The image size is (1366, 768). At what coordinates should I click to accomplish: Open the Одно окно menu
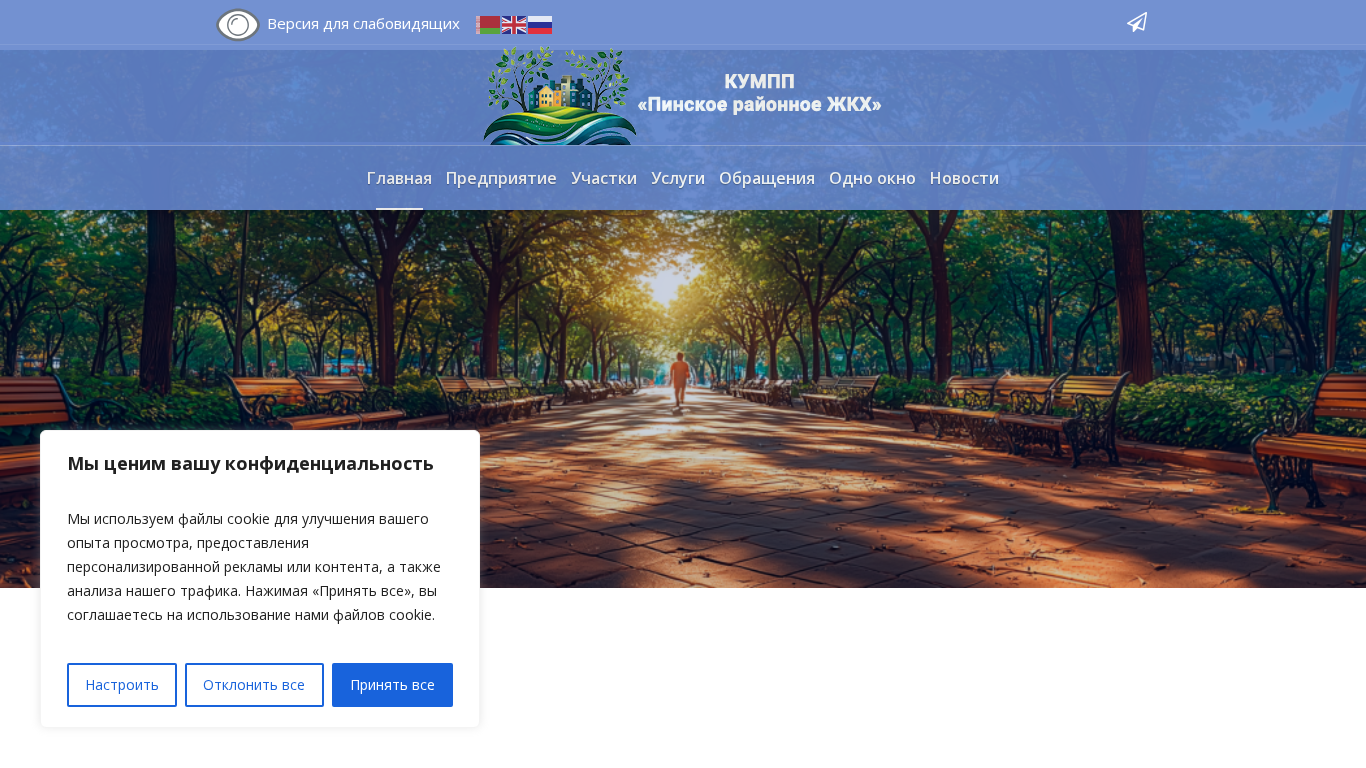point(872,178)
